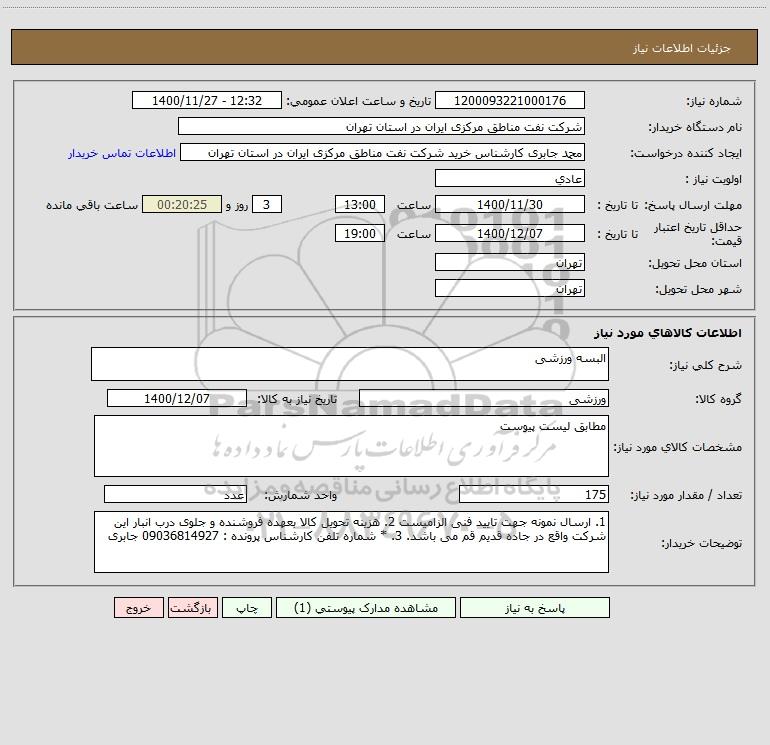Image resolution: width=770 pixels, height=745 pixels.
Task: Click the response deadline time 13:00
Action: click(359, 204)
